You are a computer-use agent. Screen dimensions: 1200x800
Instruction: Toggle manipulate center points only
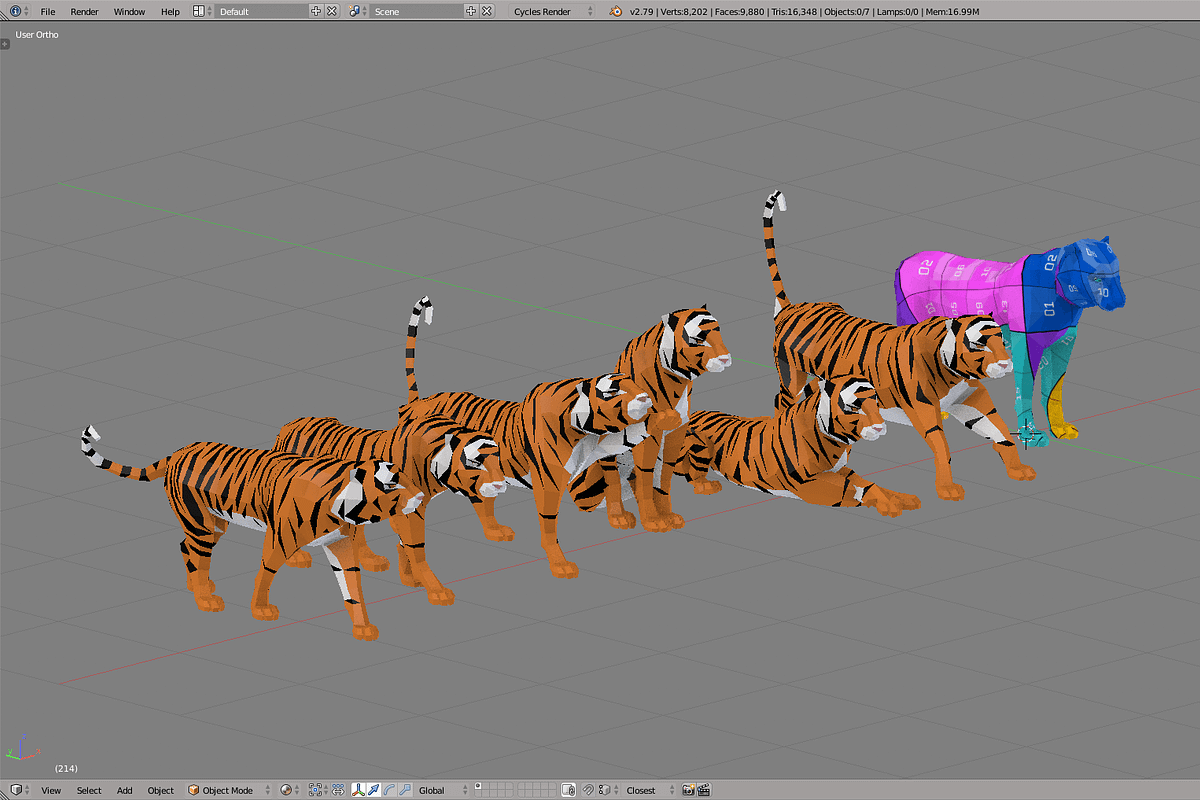337,790
